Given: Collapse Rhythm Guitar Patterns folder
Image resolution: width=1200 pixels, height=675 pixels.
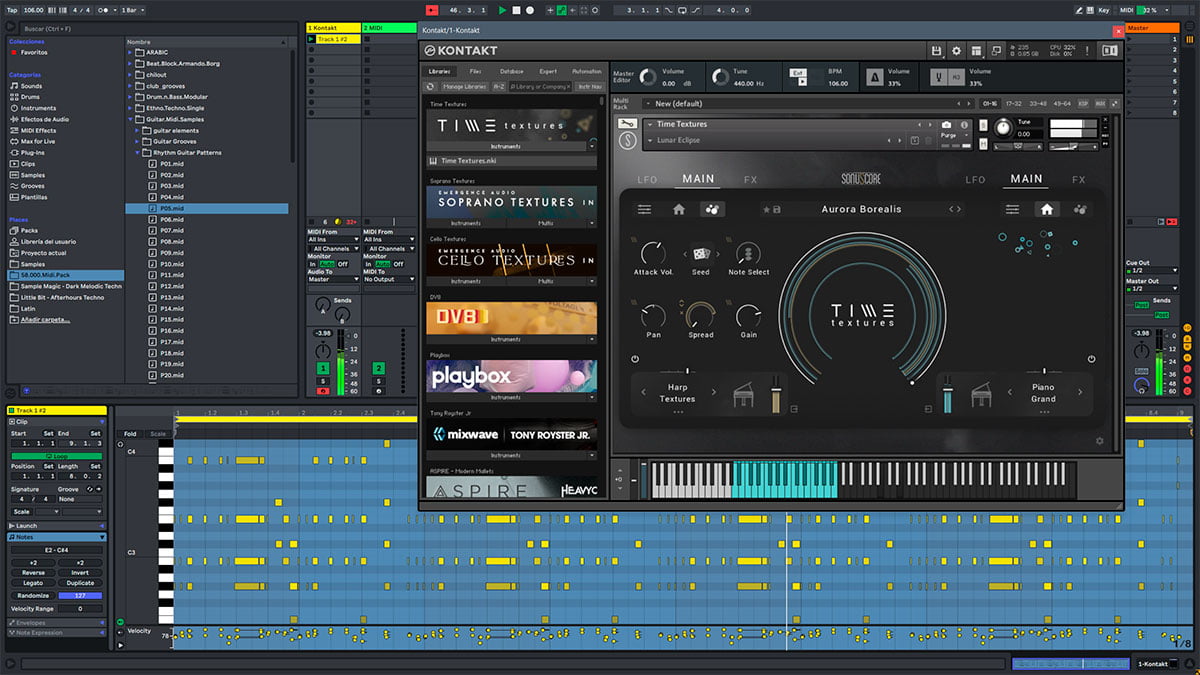Looking at the screenshot, I should (x=139, y=153).
